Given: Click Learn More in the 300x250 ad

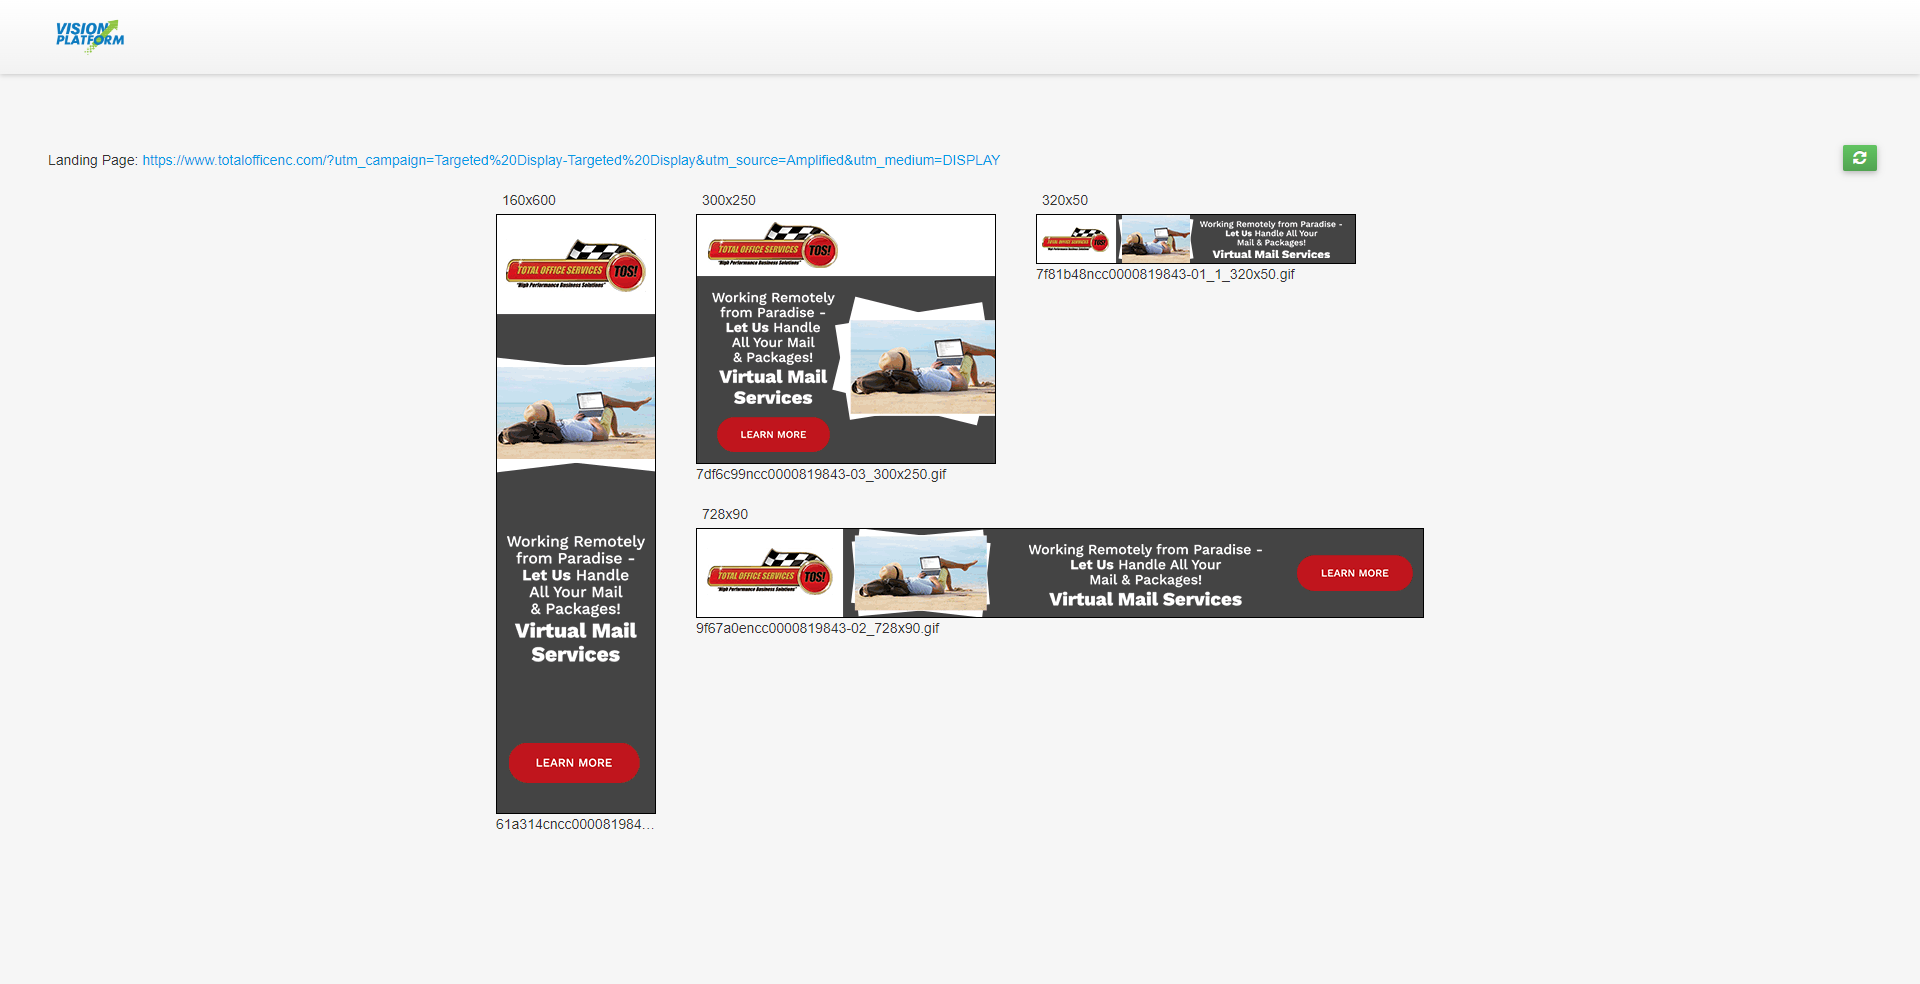Looking at the screenshot, I should (x=773, y=435).
